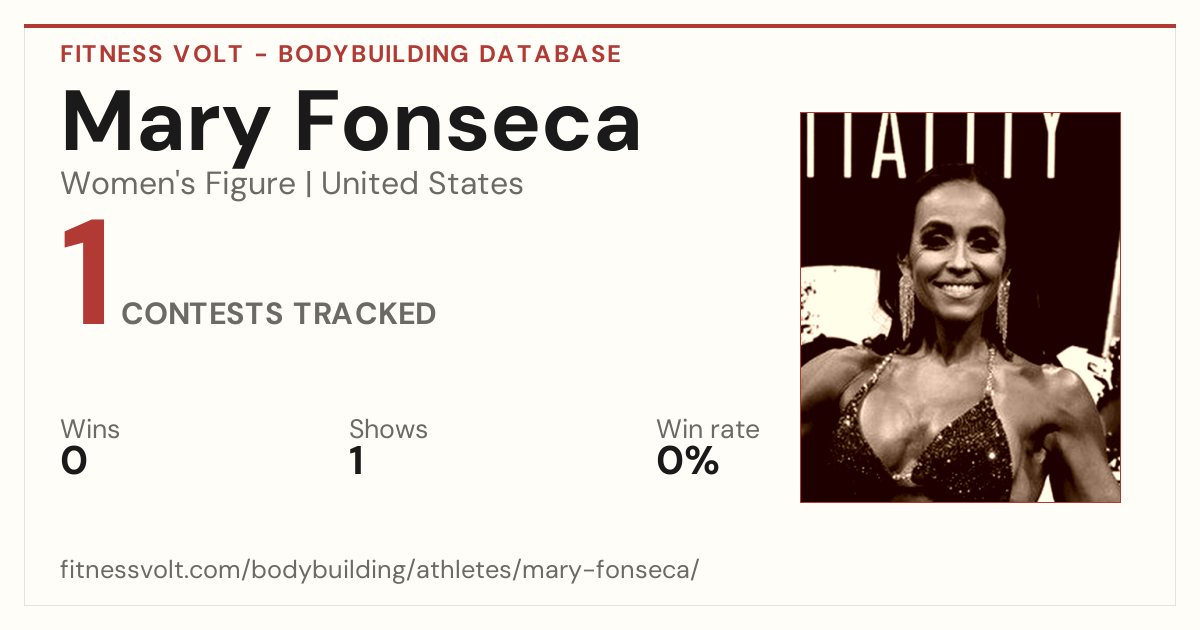Select the Contests Tracked label

tap(279, 314)
